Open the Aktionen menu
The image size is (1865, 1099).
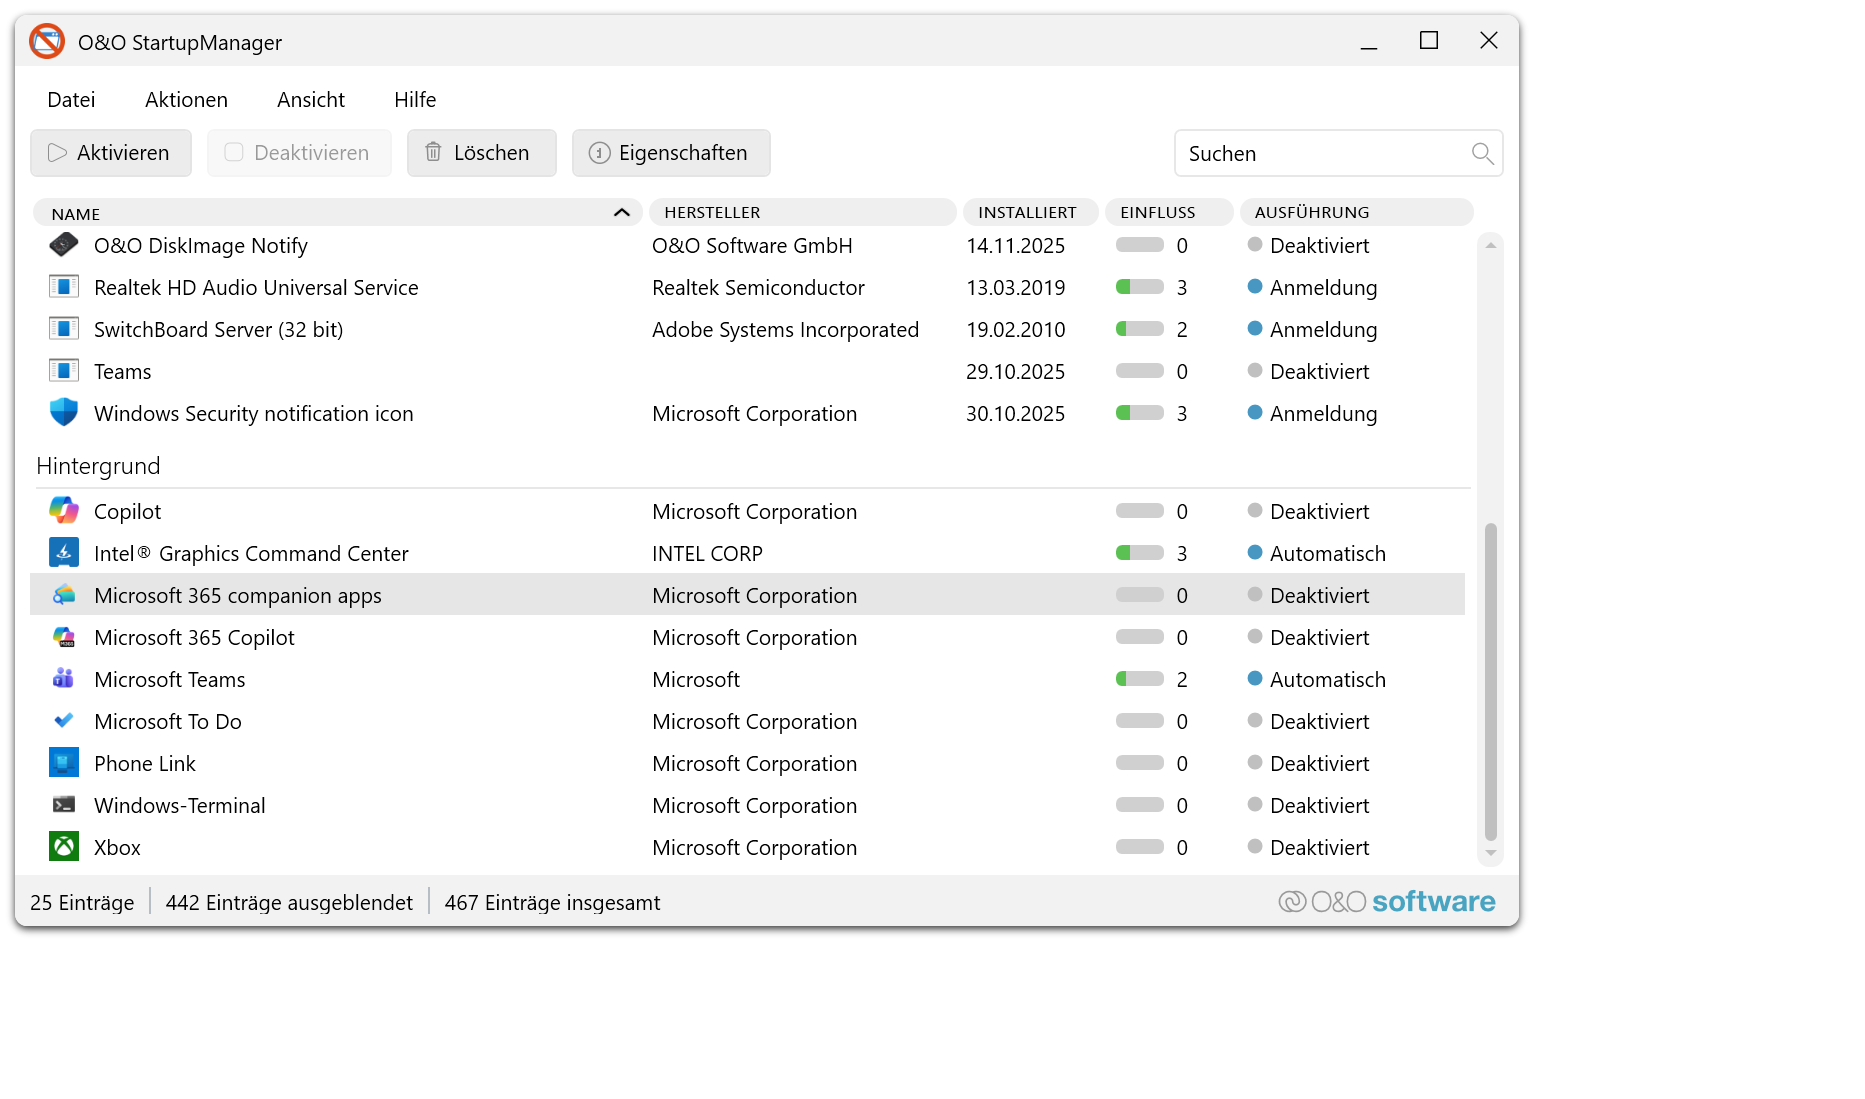point(186,100)
